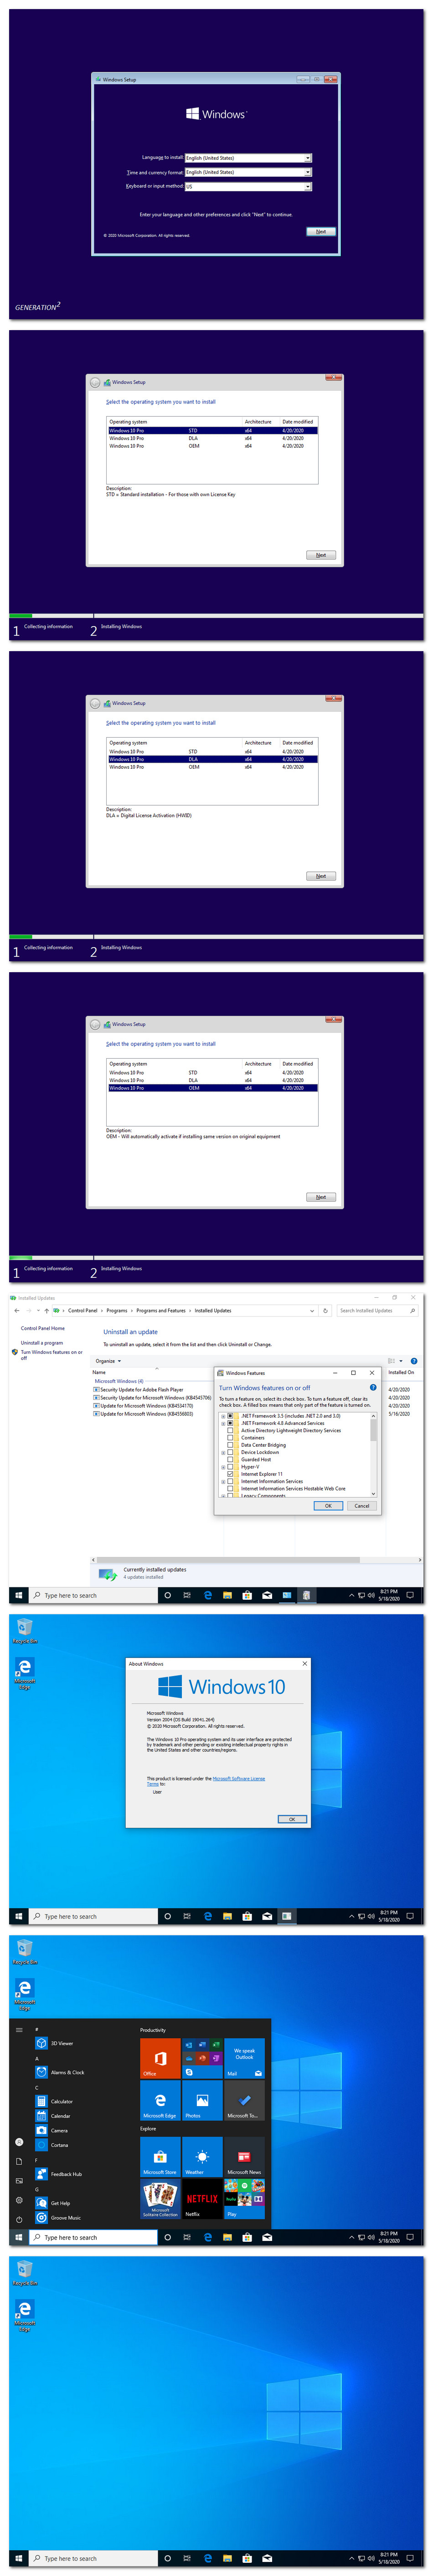Viewport: 433px width, 2576px height.
Task: Open Microsoft Solitaire Collection tile
Action: [x=160, y=2200]
